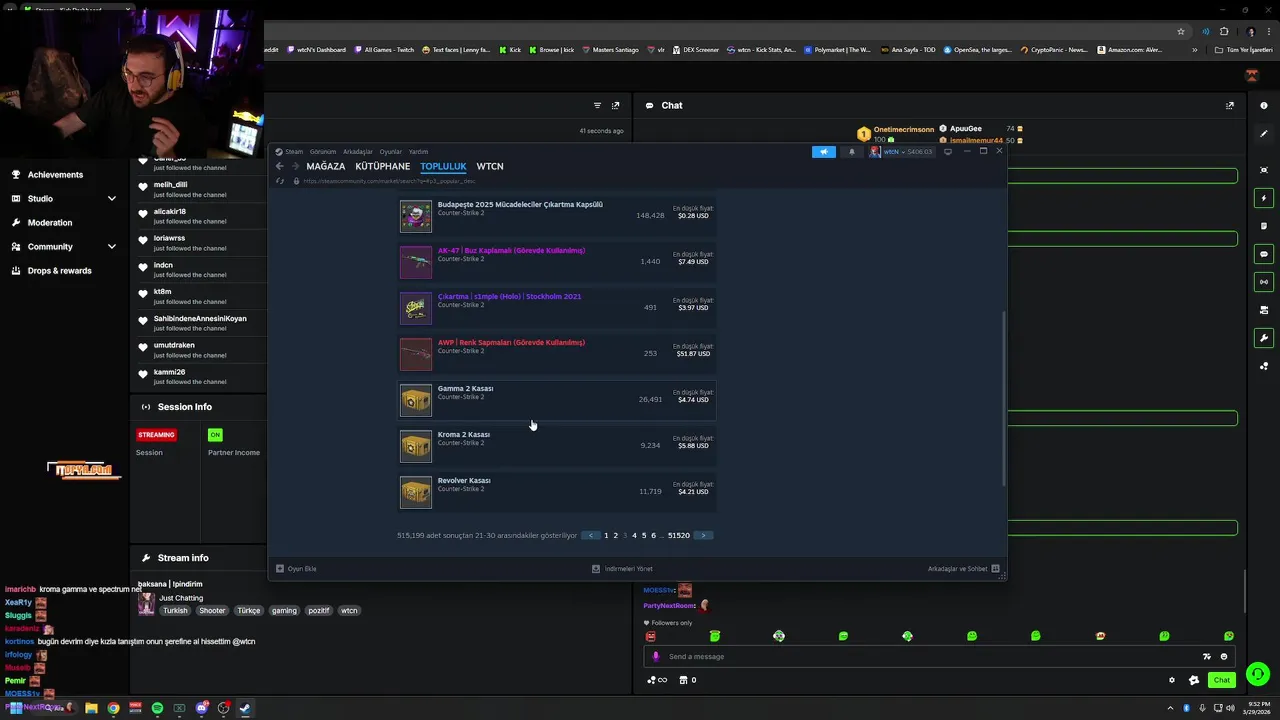Open s1mple Holo Stockholm 2021 sticker listing
Image resolution: width=1280 pixels, height=720 pixels.
click(557, 308)
